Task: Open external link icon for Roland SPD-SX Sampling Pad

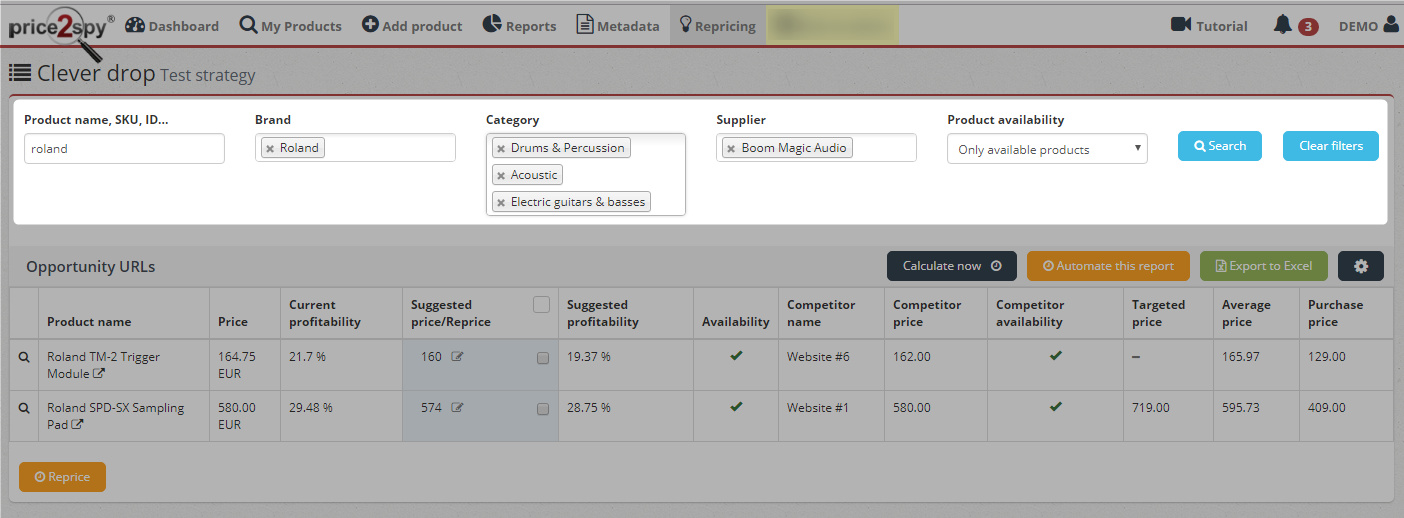Action: pyautogui.click(x=78, y=425)
